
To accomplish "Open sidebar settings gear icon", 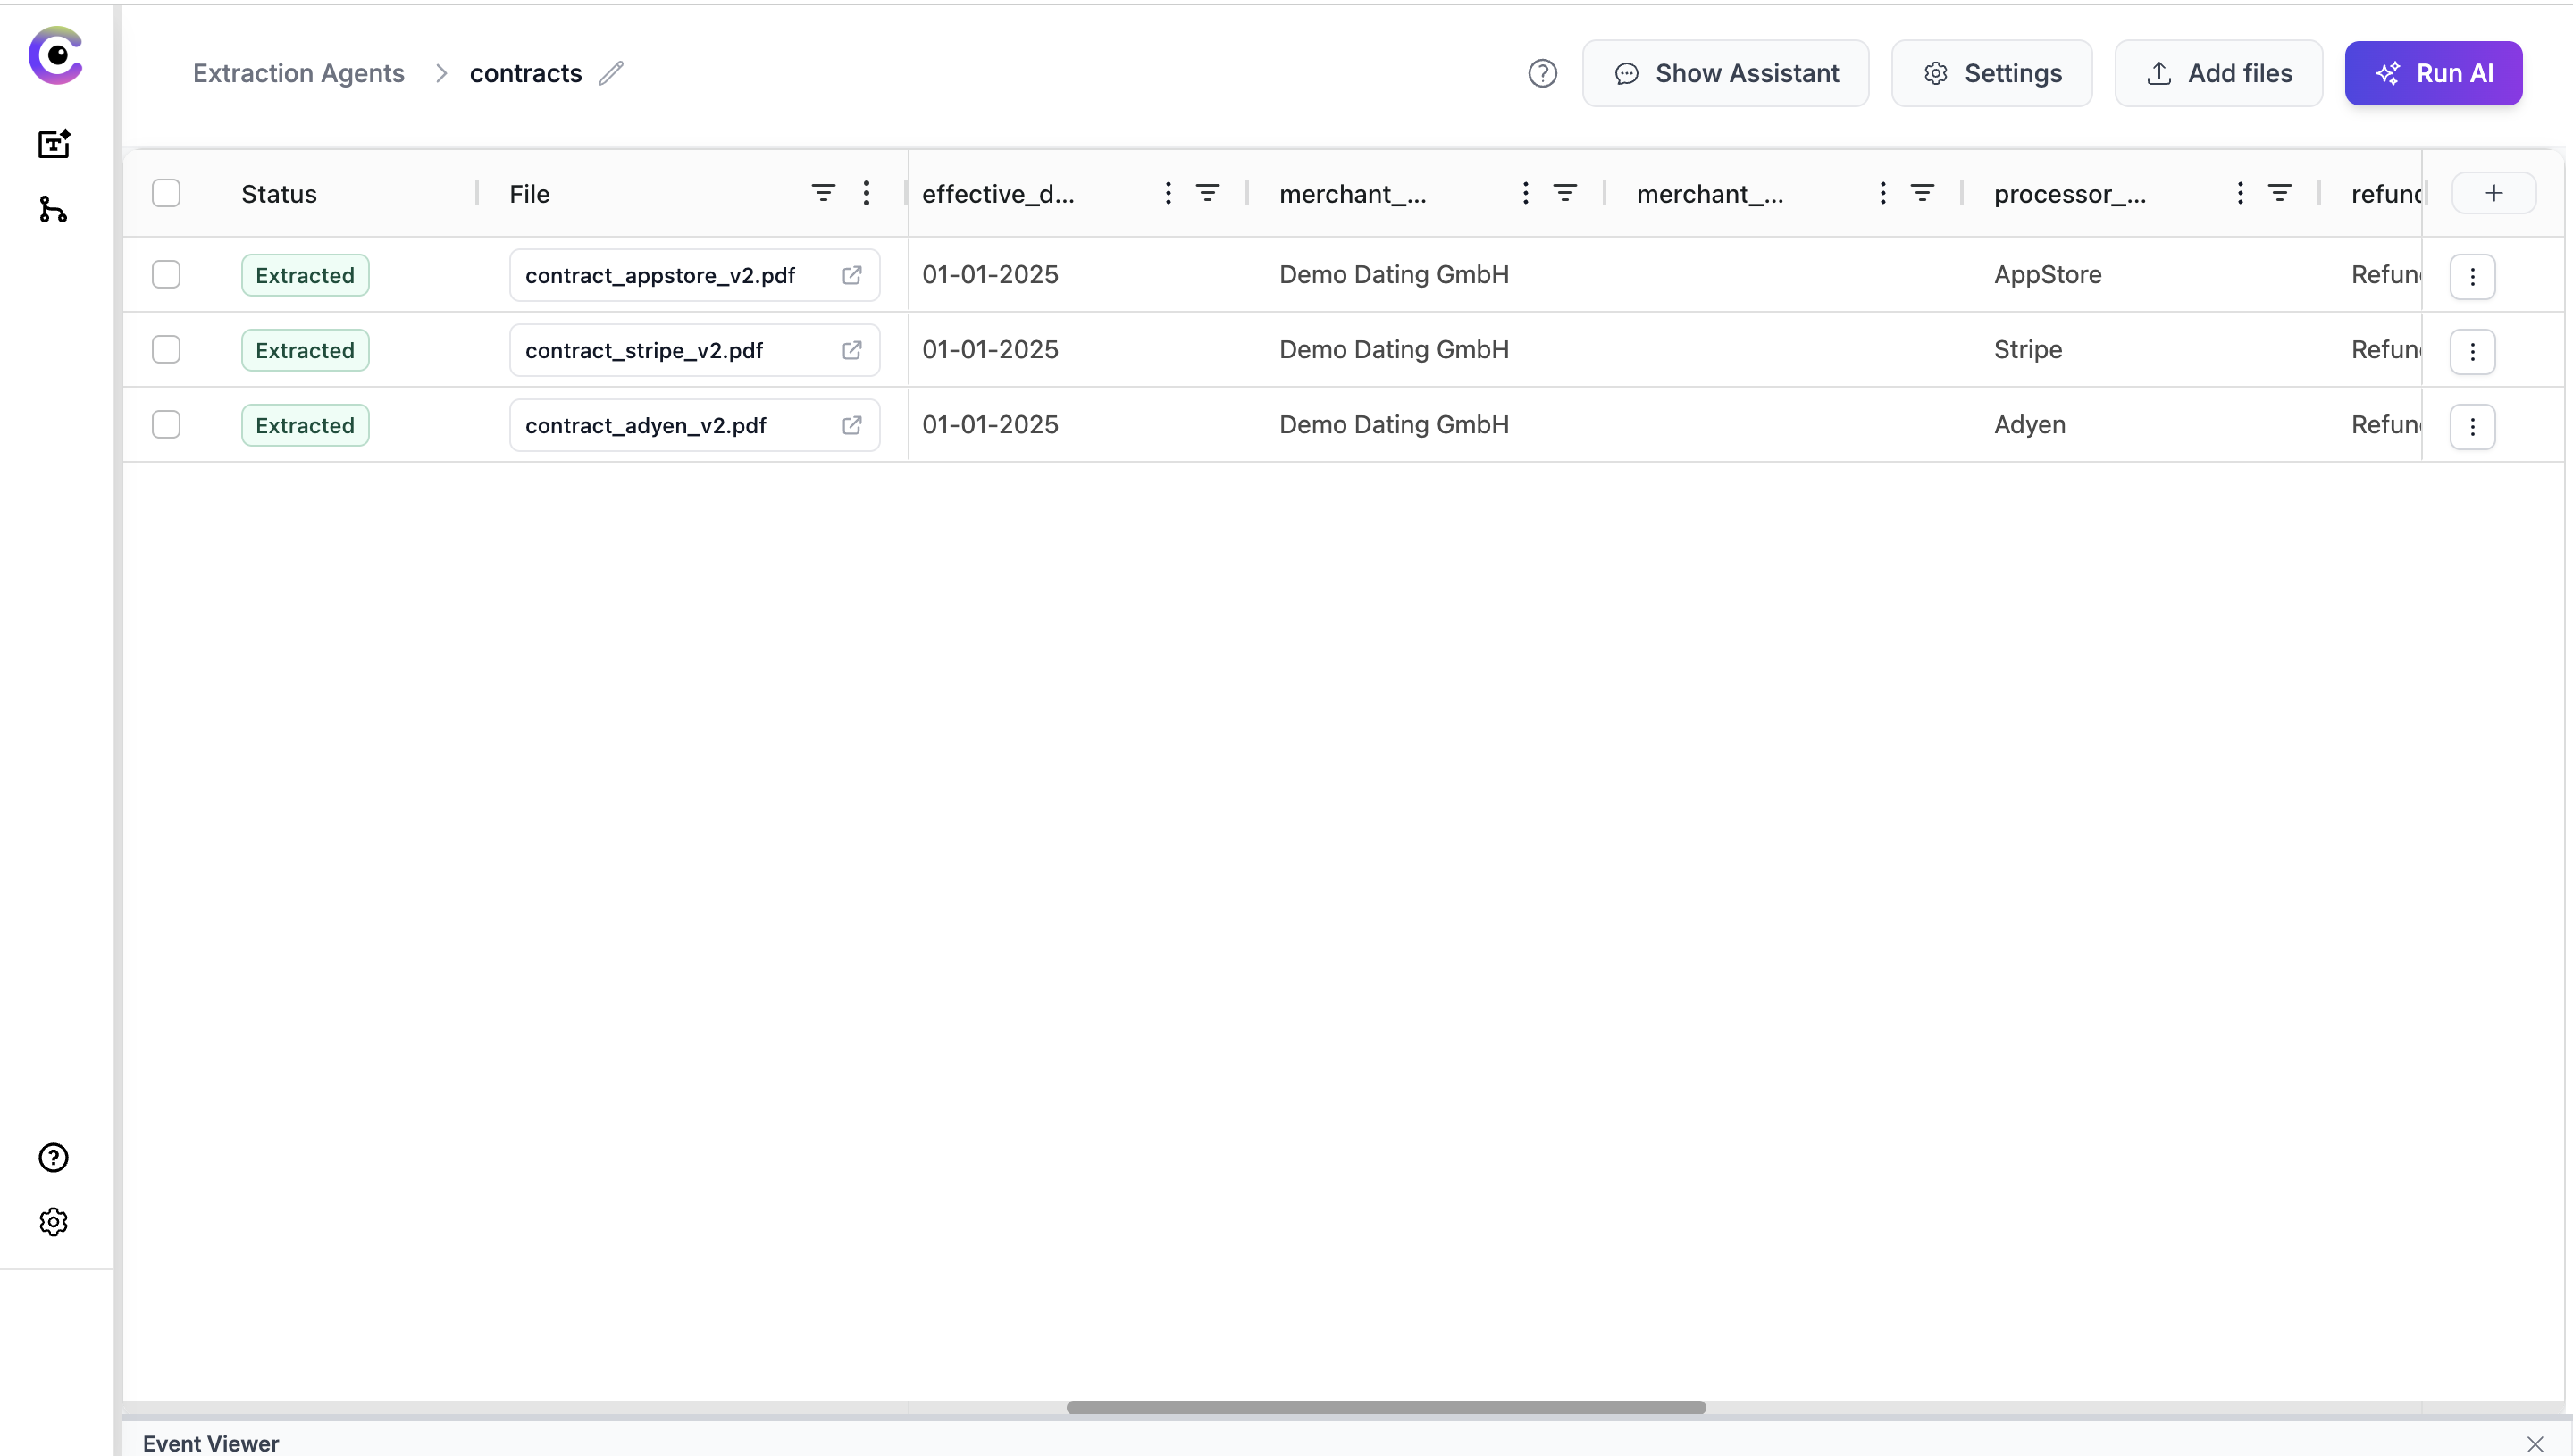I will (53, 1222).
